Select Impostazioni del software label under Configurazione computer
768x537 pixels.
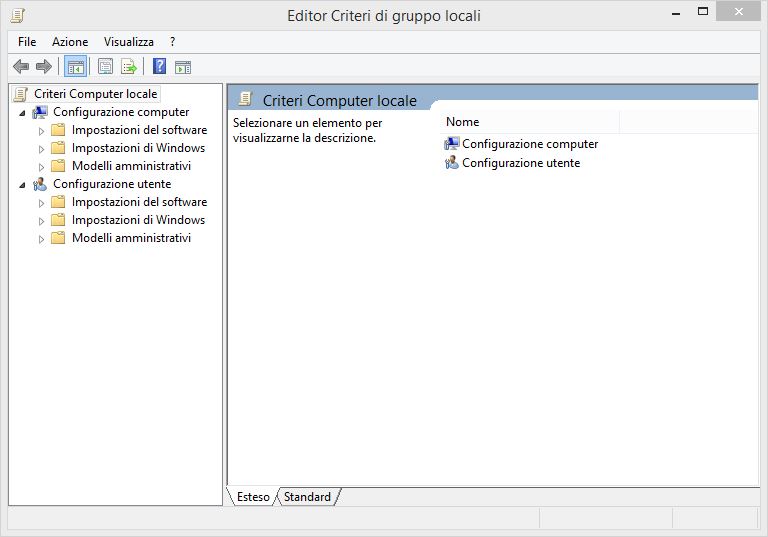point(140,130)
